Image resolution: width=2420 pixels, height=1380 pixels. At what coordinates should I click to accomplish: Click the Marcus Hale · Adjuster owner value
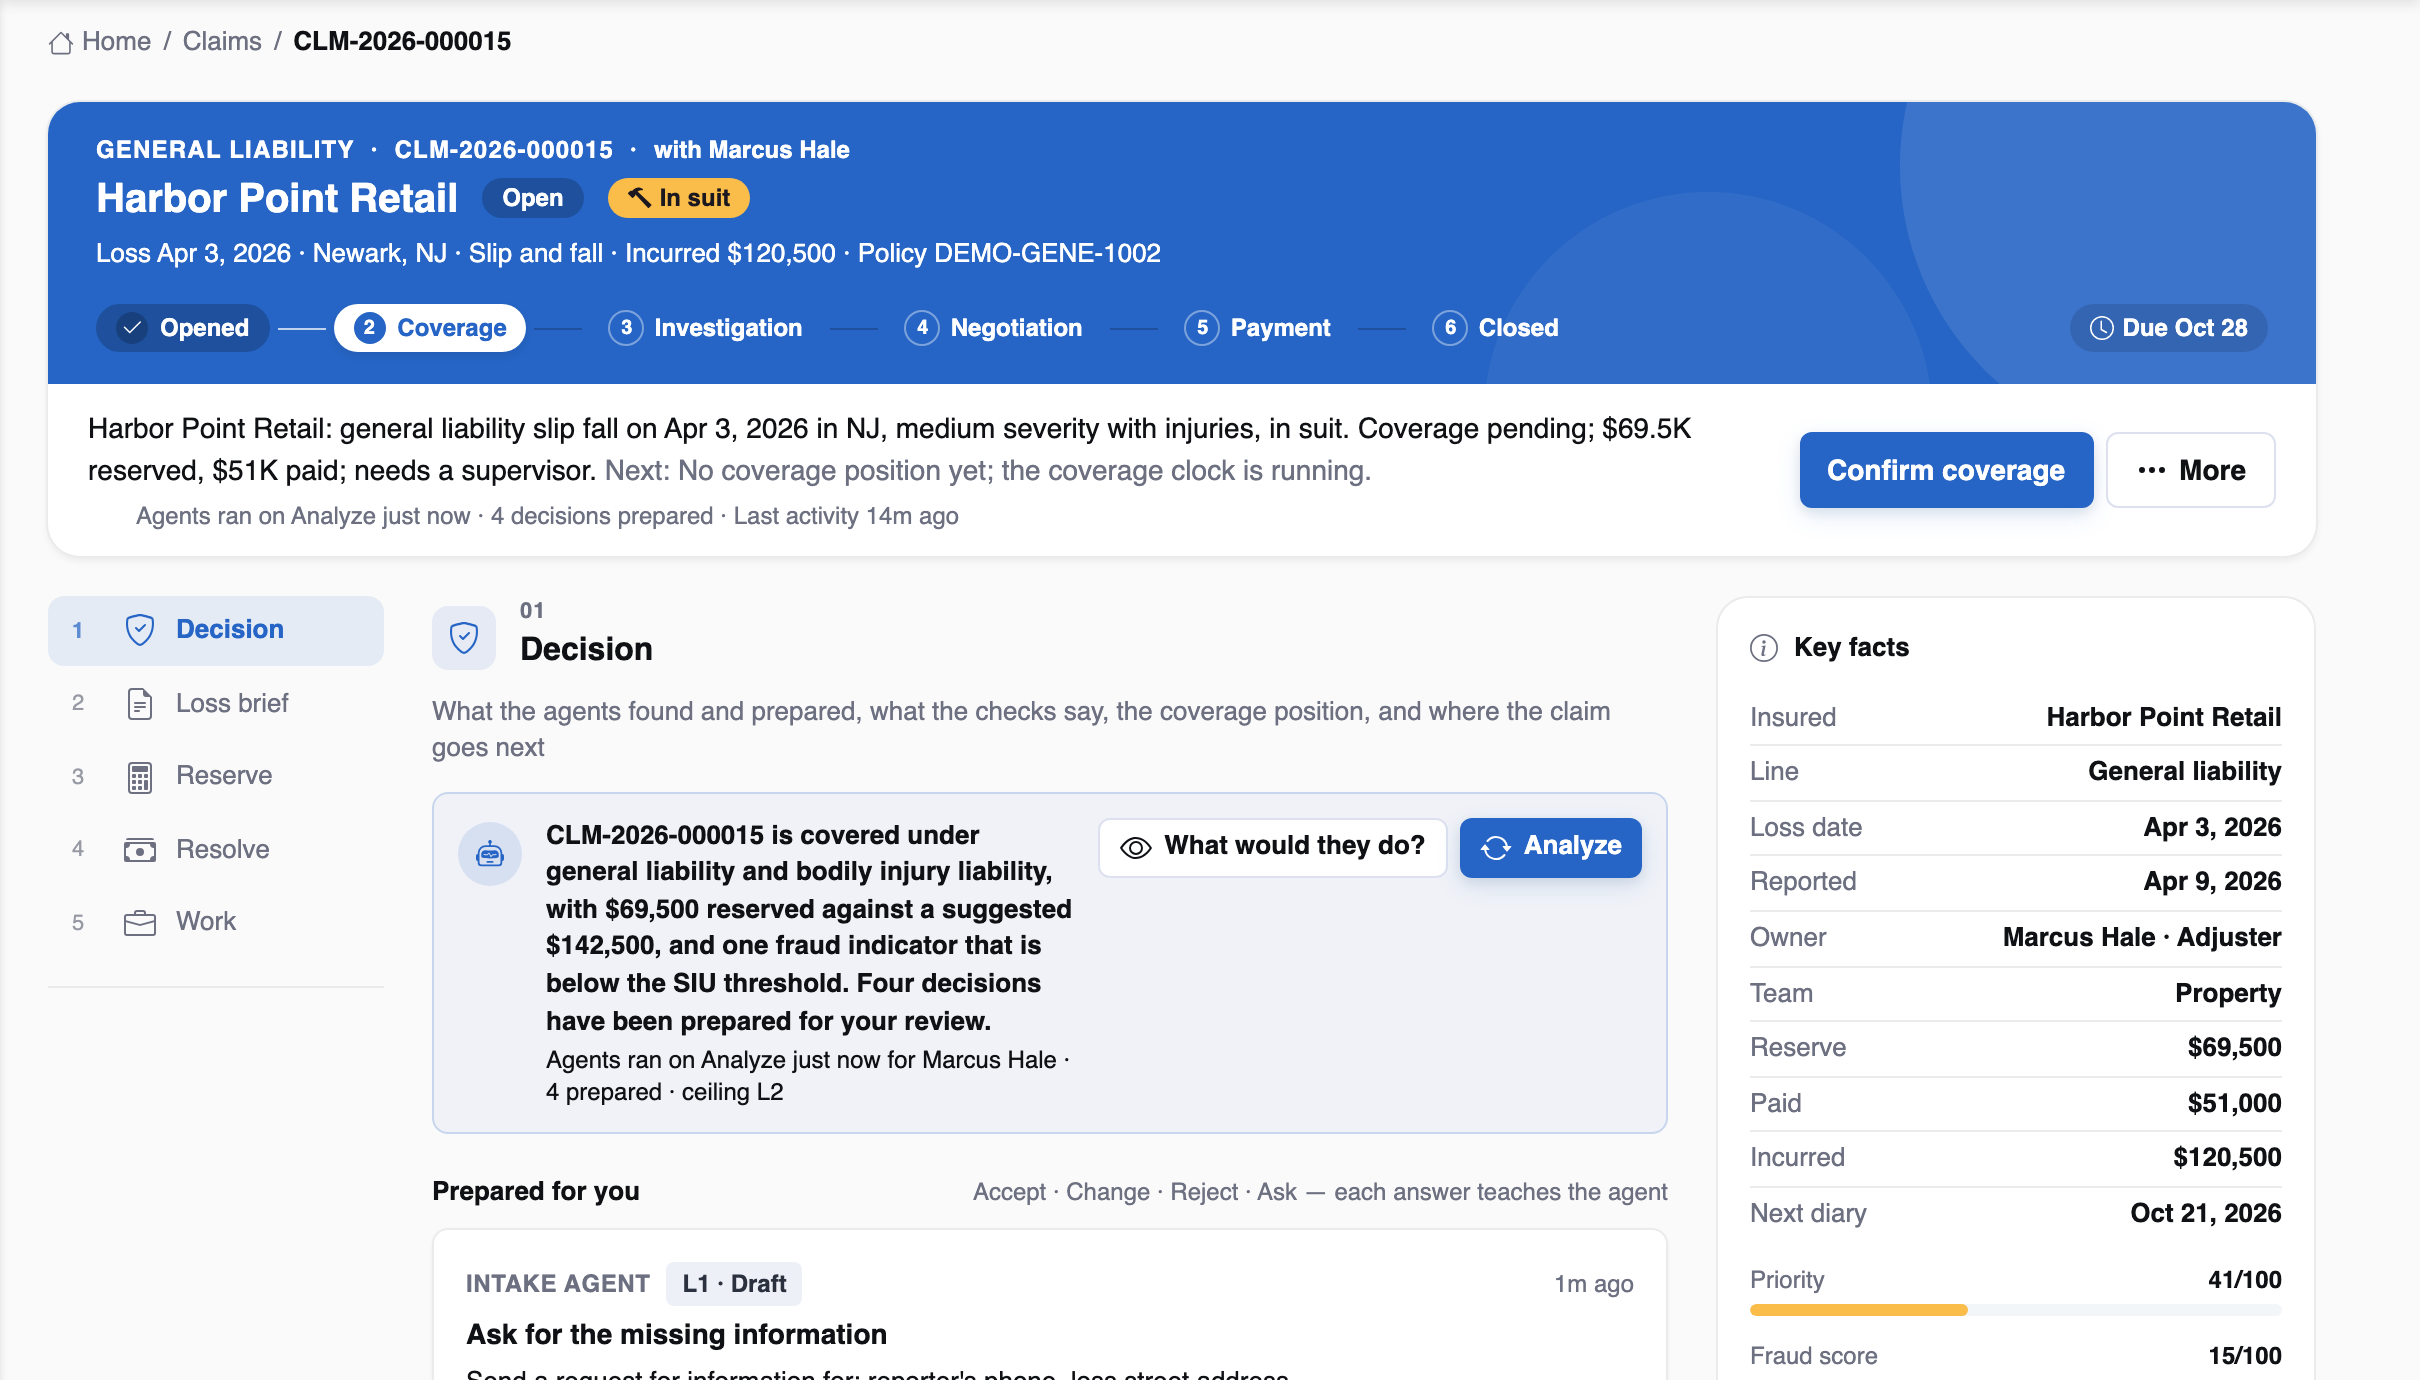[2142, 937]
